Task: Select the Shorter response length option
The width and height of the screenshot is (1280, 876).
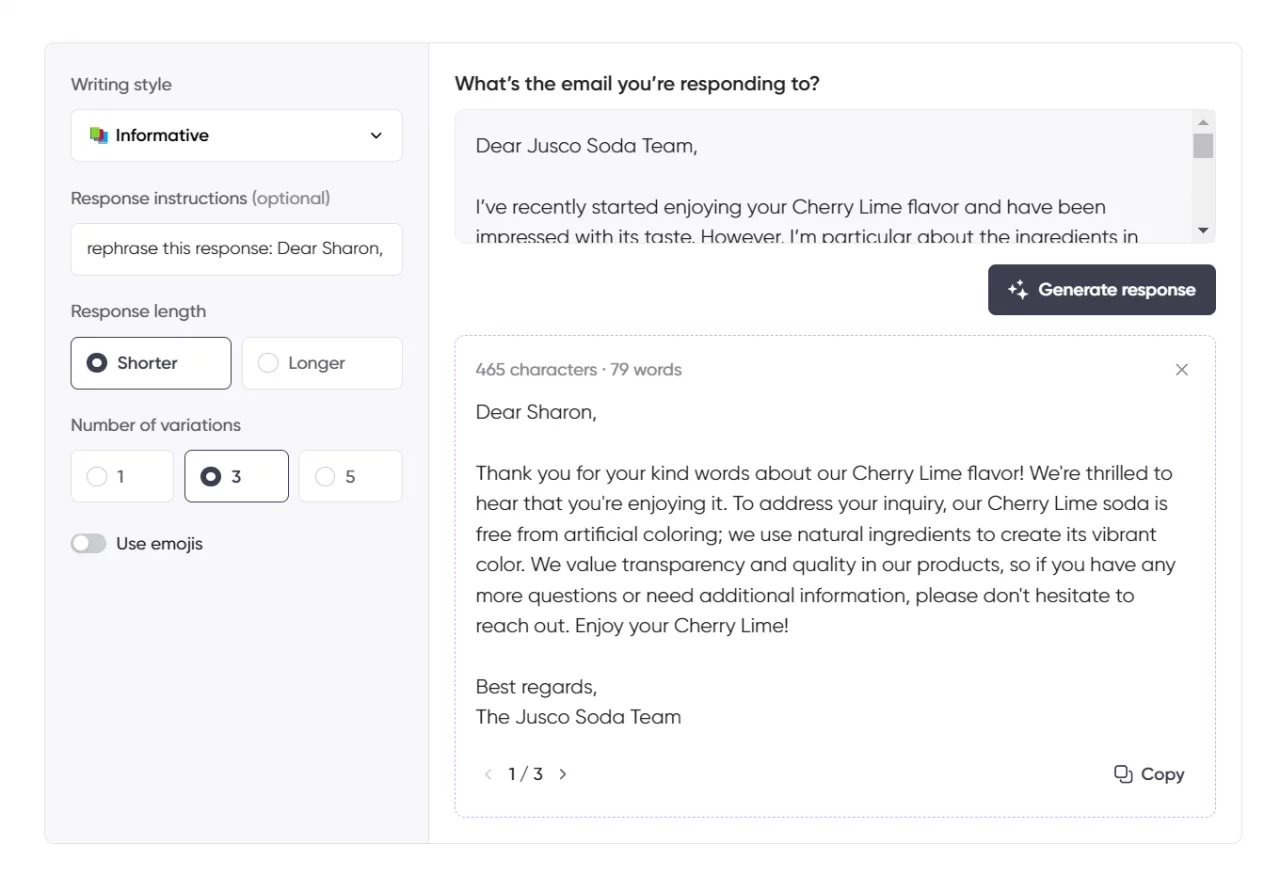Action: click(150, 363)
